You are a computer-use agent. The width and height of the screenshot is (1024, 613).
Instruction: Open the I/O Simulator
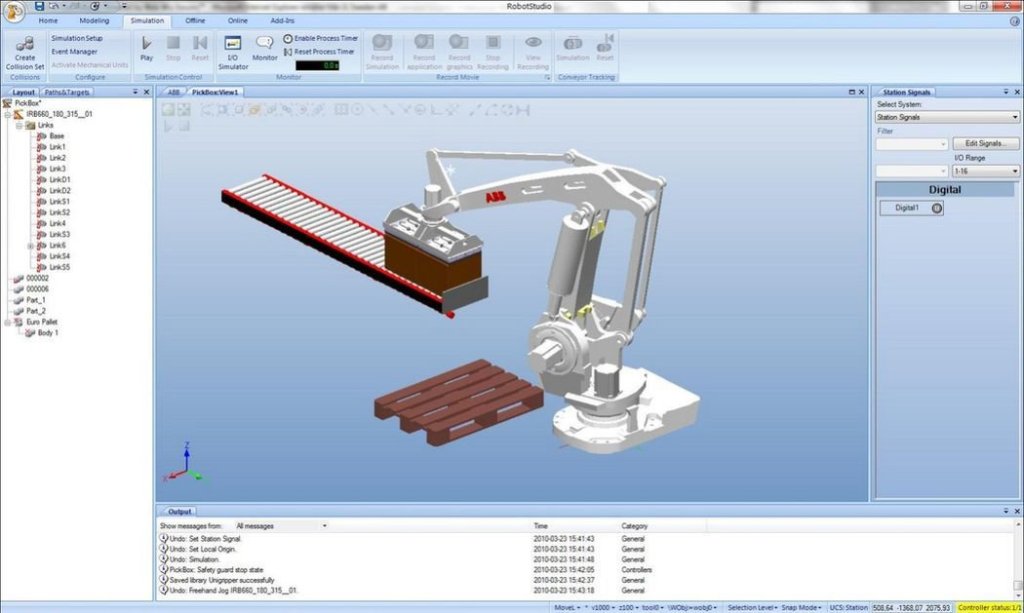coord(232,44)
